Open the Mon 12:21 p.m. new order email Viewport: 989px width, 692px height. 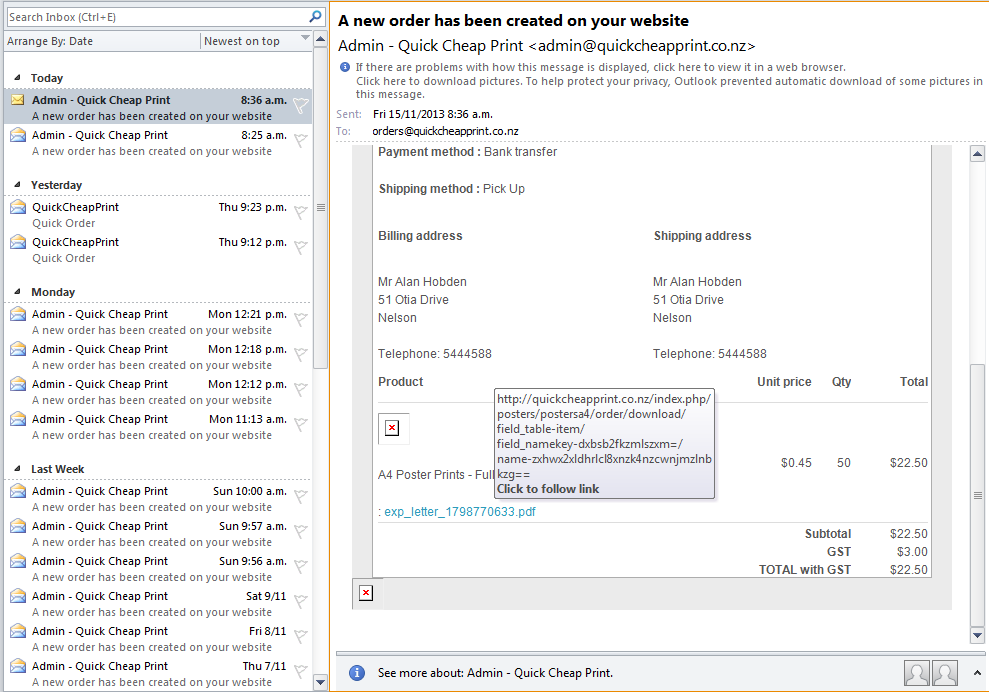coord(158,322)
